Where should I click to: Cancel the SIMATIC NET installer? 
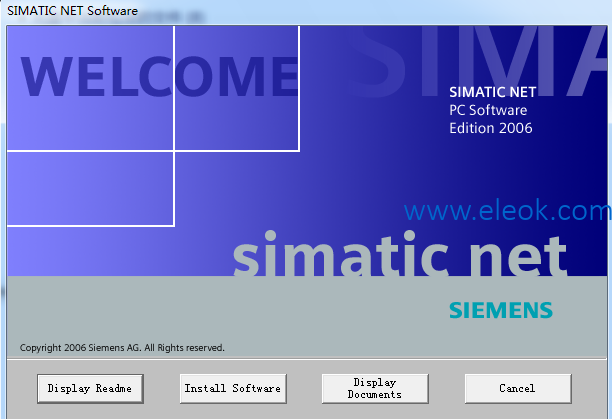pyautogui.click(x=518, y=389)
